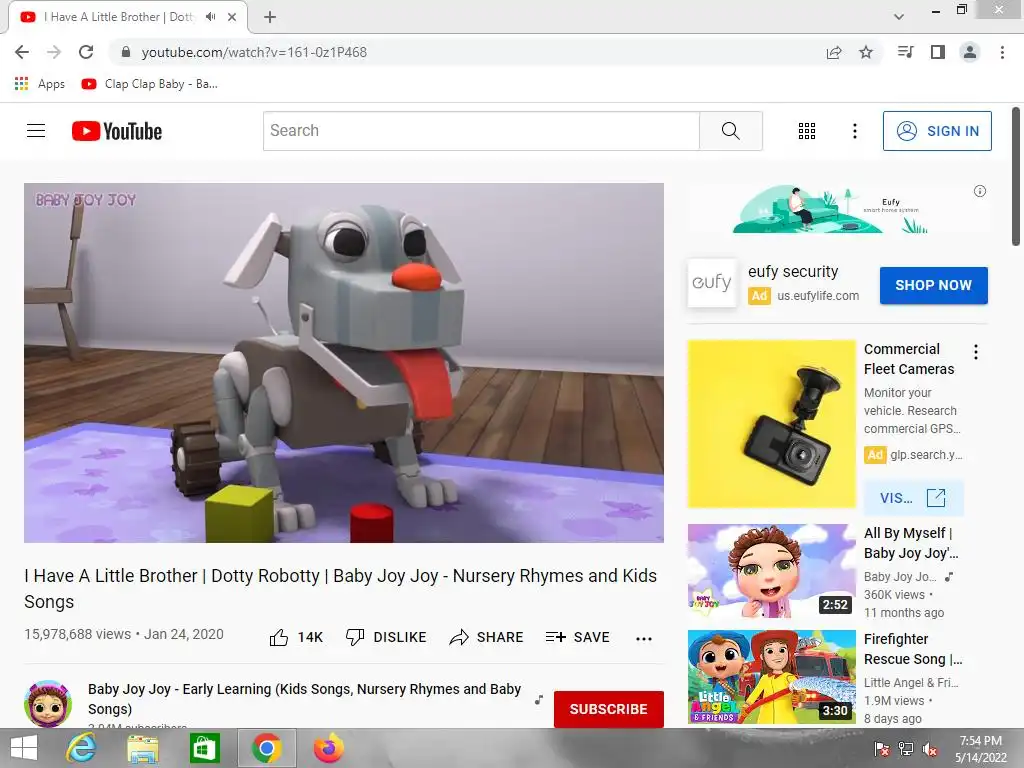1024x768 pixels.
Task: Open options for Commercial Fleet Cameras ad
Action: (x=976, y=353)
